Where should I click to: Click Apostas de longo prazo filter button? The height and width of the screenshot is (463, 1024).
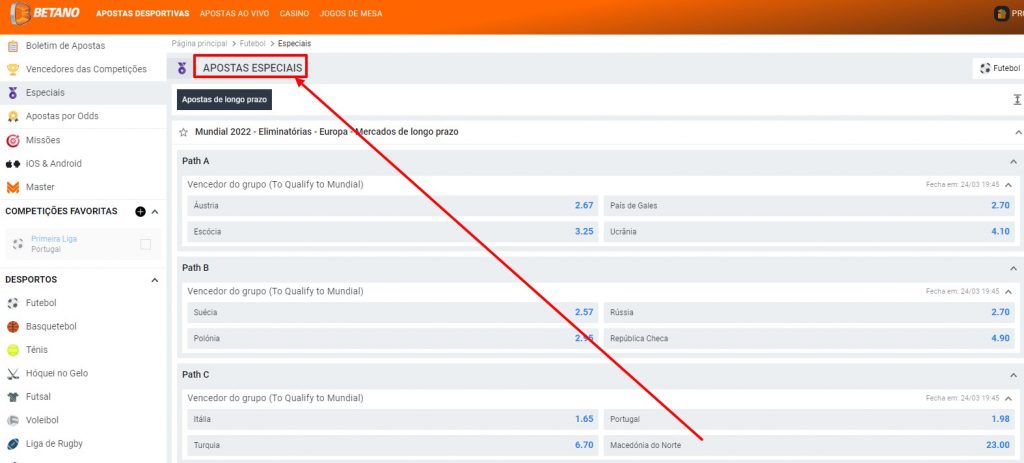tap(224, 99)
